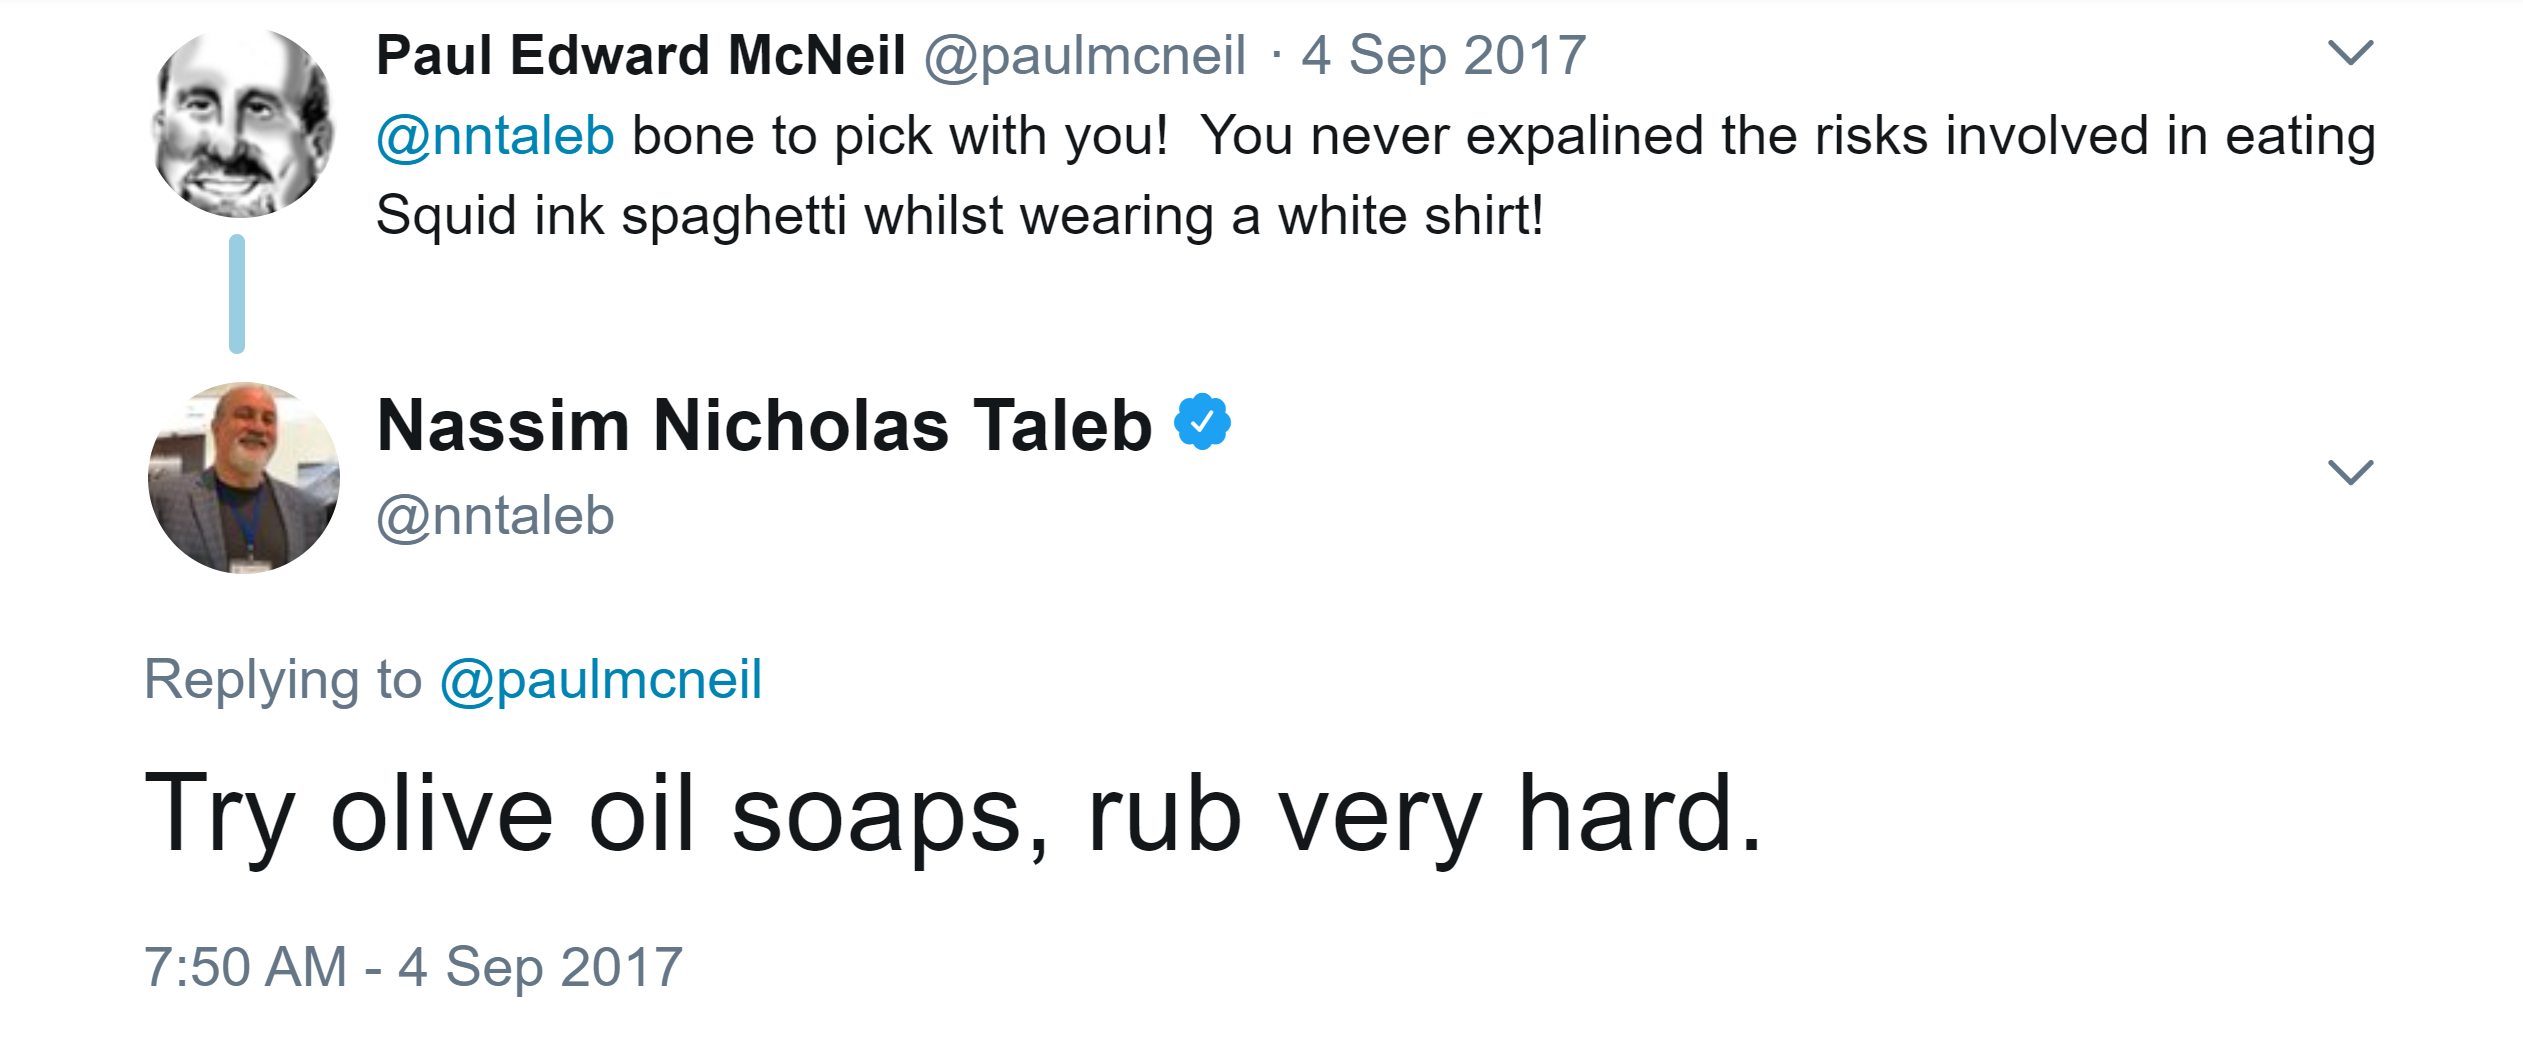Click the '7:50 AM - 4 Sep 2017' timestamp
The image size is (2523, 1048).
click(414, 967)
